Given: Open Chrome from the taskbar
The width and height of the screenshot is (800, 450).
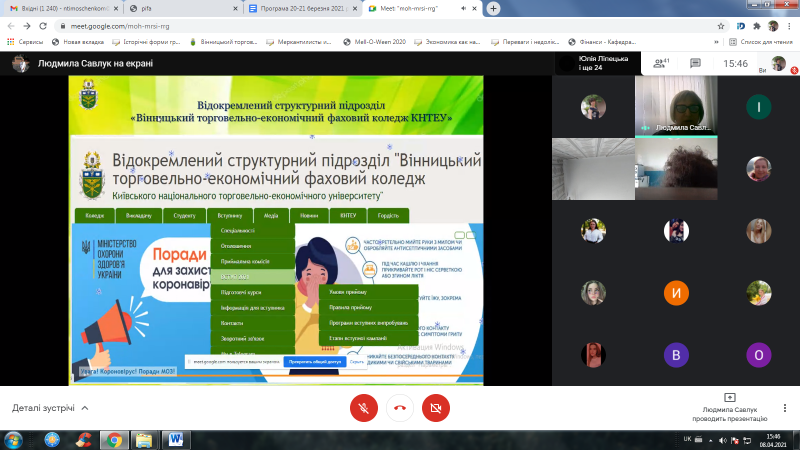Looking at the screenshot, I should [114, 440].
